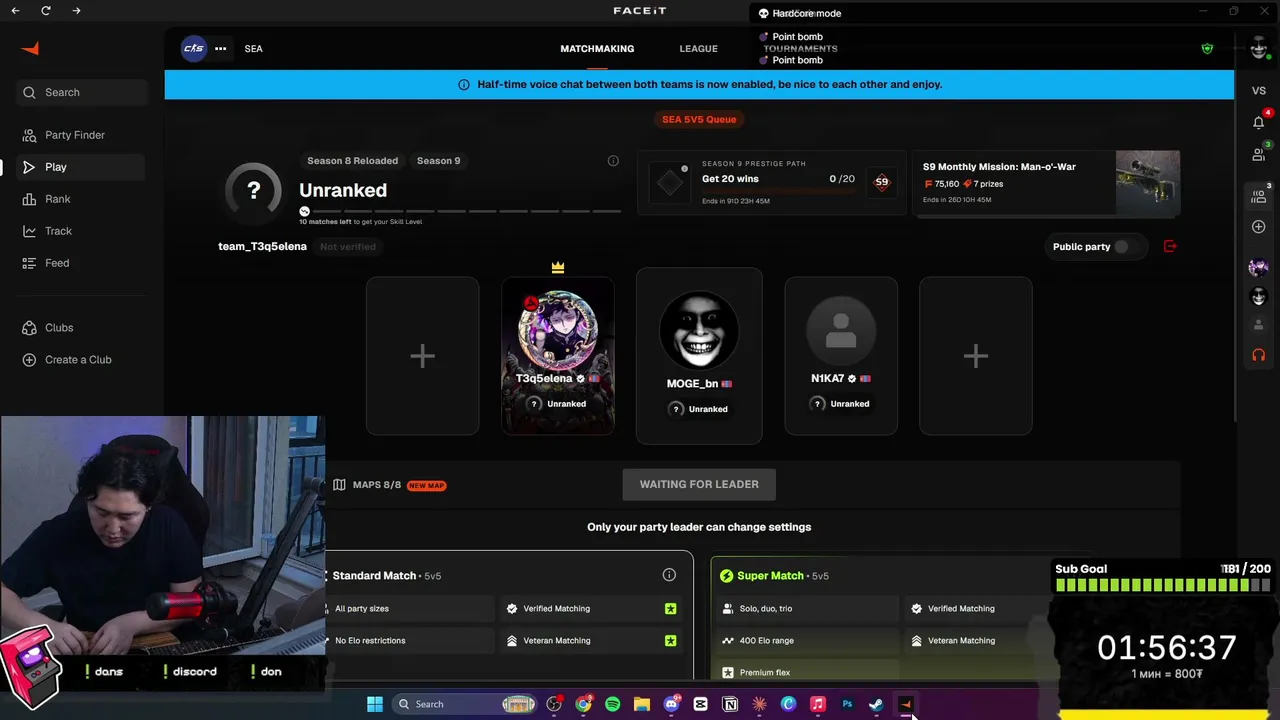
Task: Click the Get 20 wins progress bar
Action: click(778, 191)
